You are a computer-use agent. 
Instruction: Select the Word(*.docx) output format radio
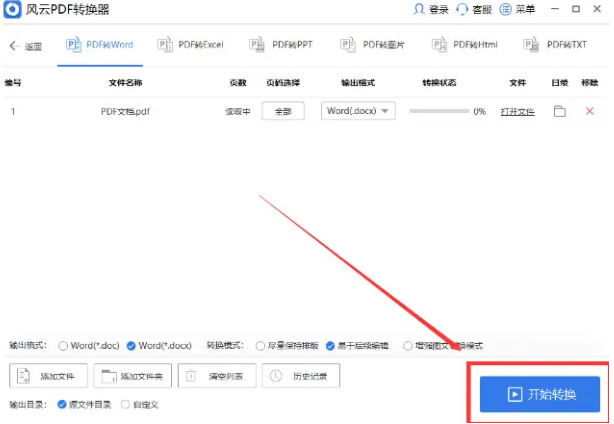click(131, 346)
